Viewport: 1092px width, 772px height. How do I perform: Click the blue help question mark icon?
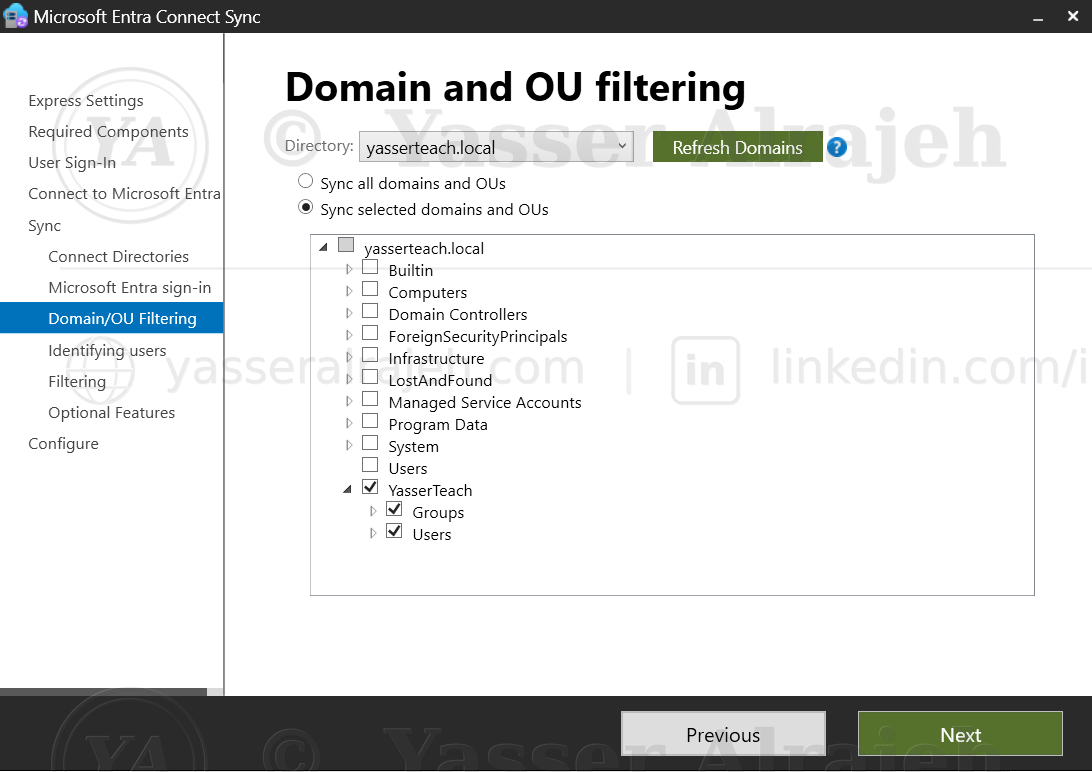point(836,147)
